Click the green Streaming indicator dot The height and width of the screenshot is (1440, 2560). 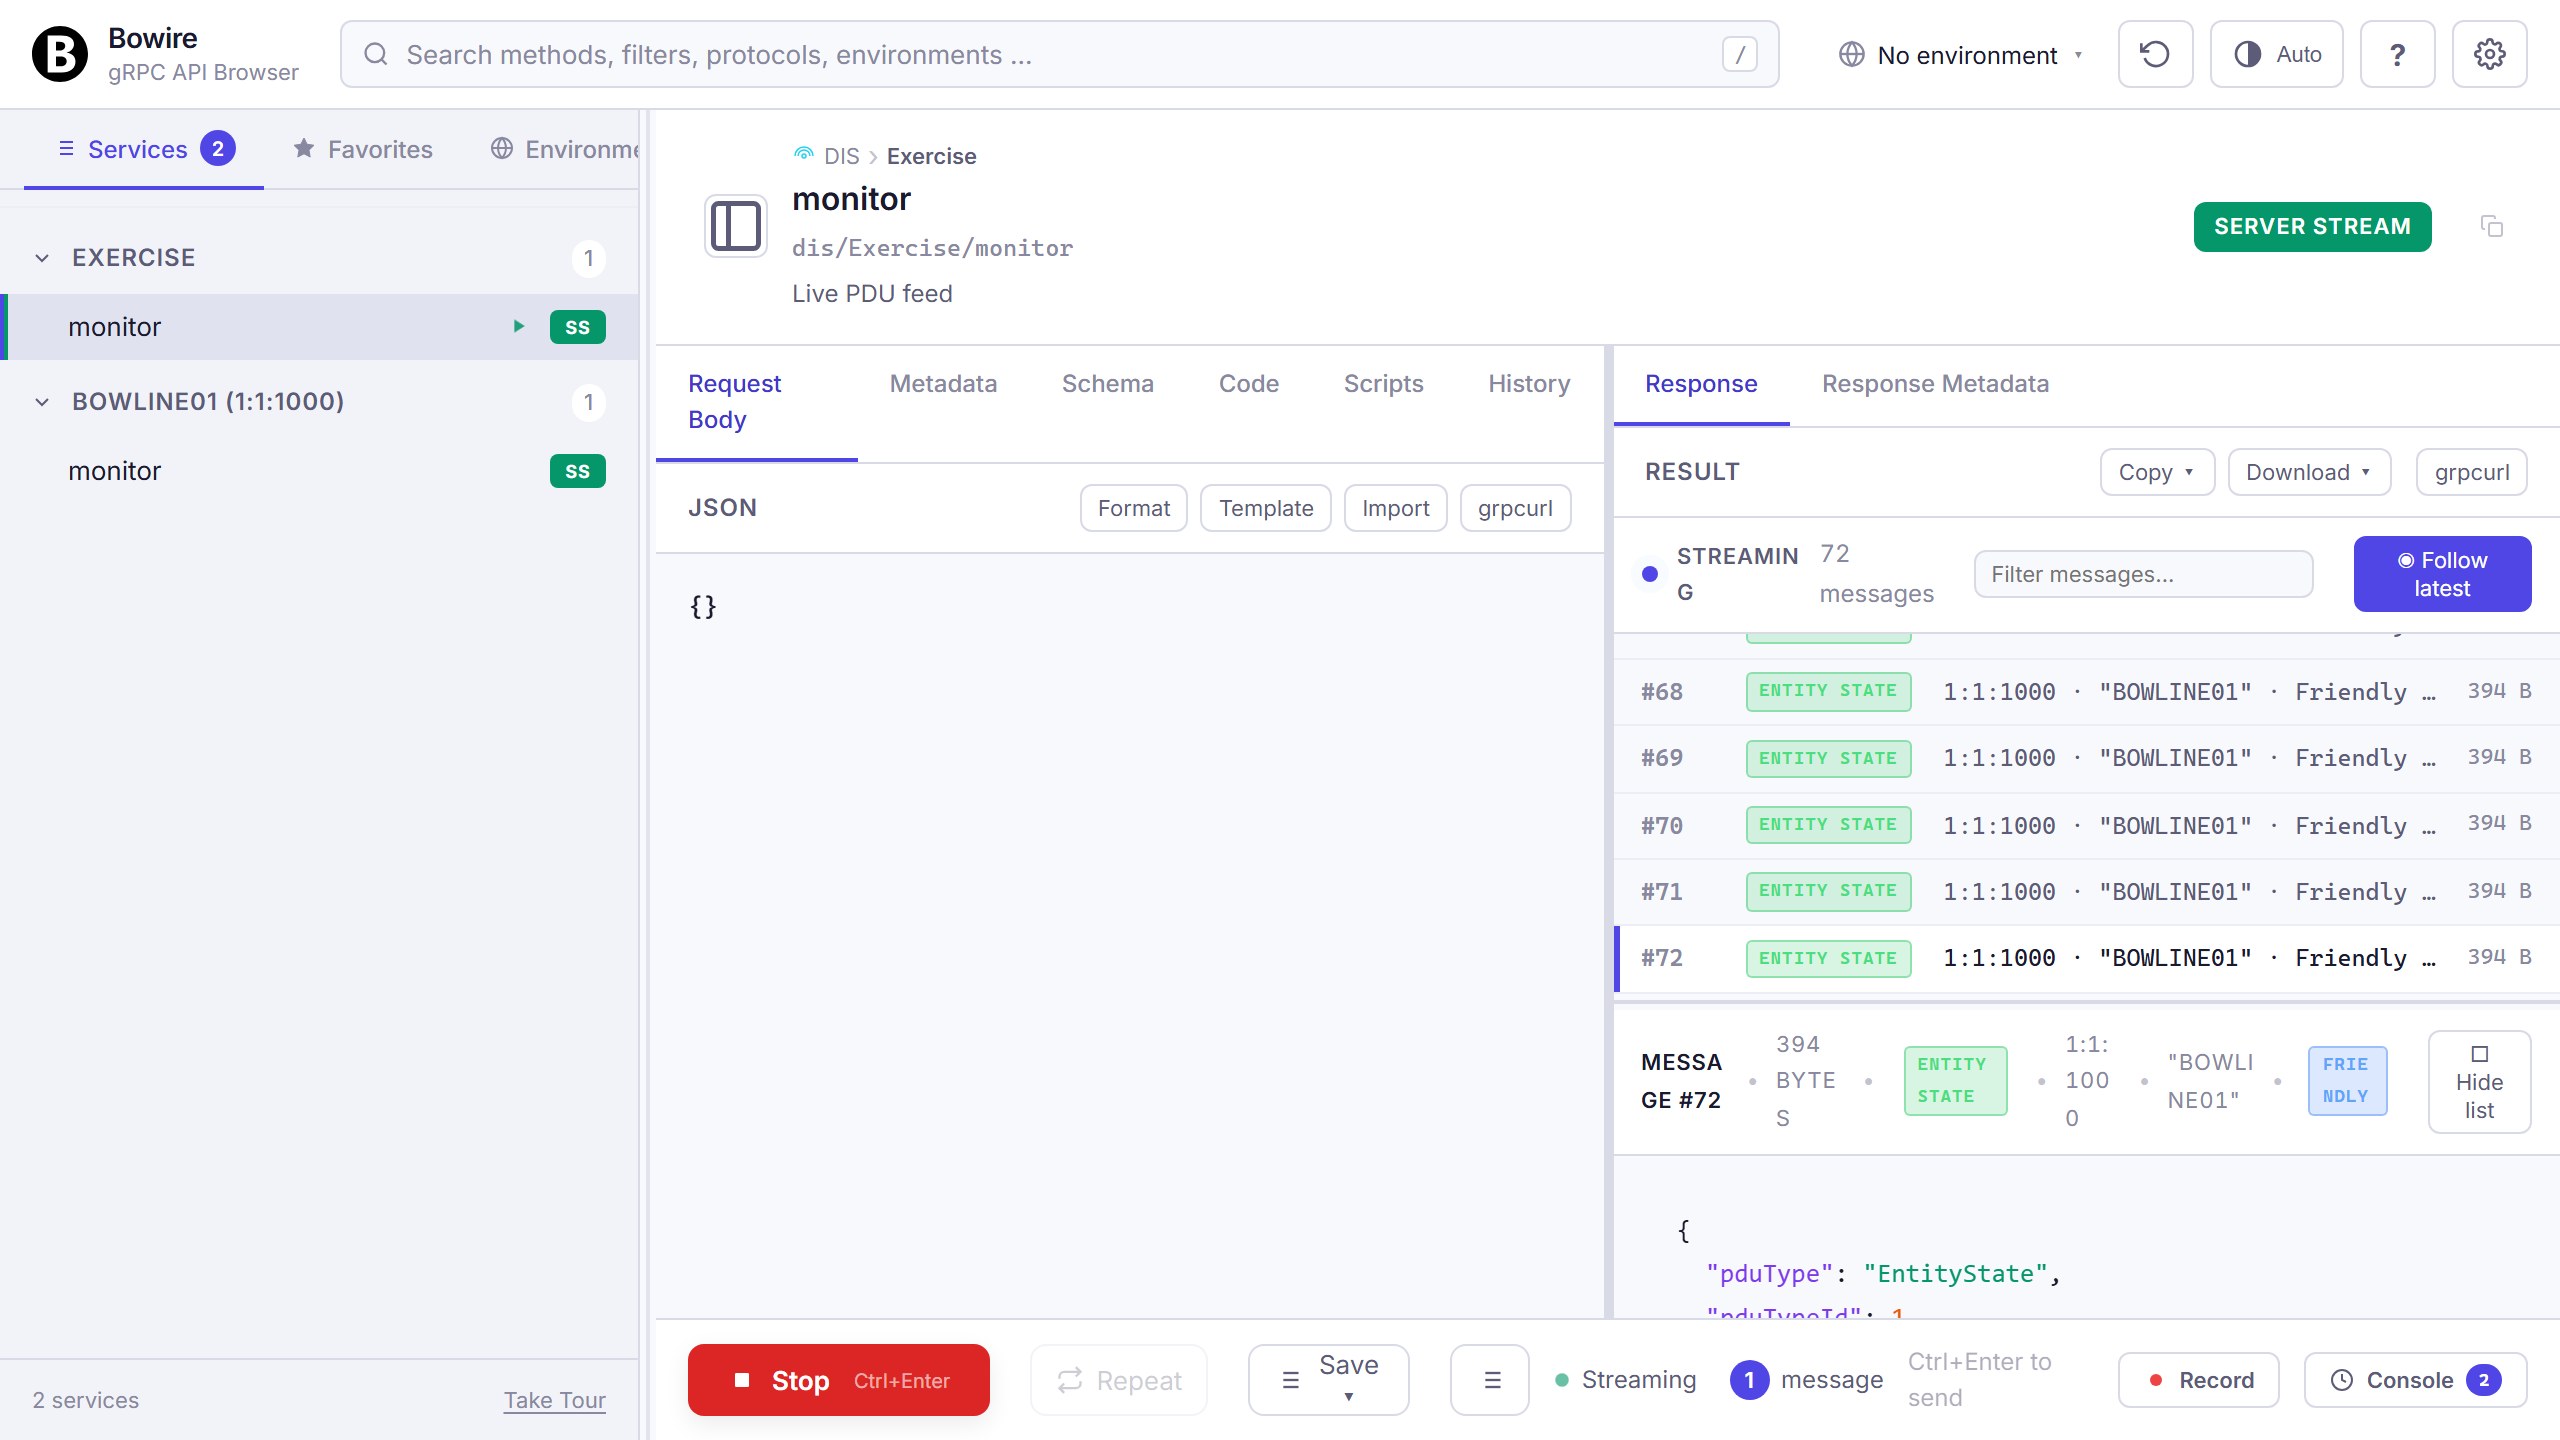[1562, 1380]
